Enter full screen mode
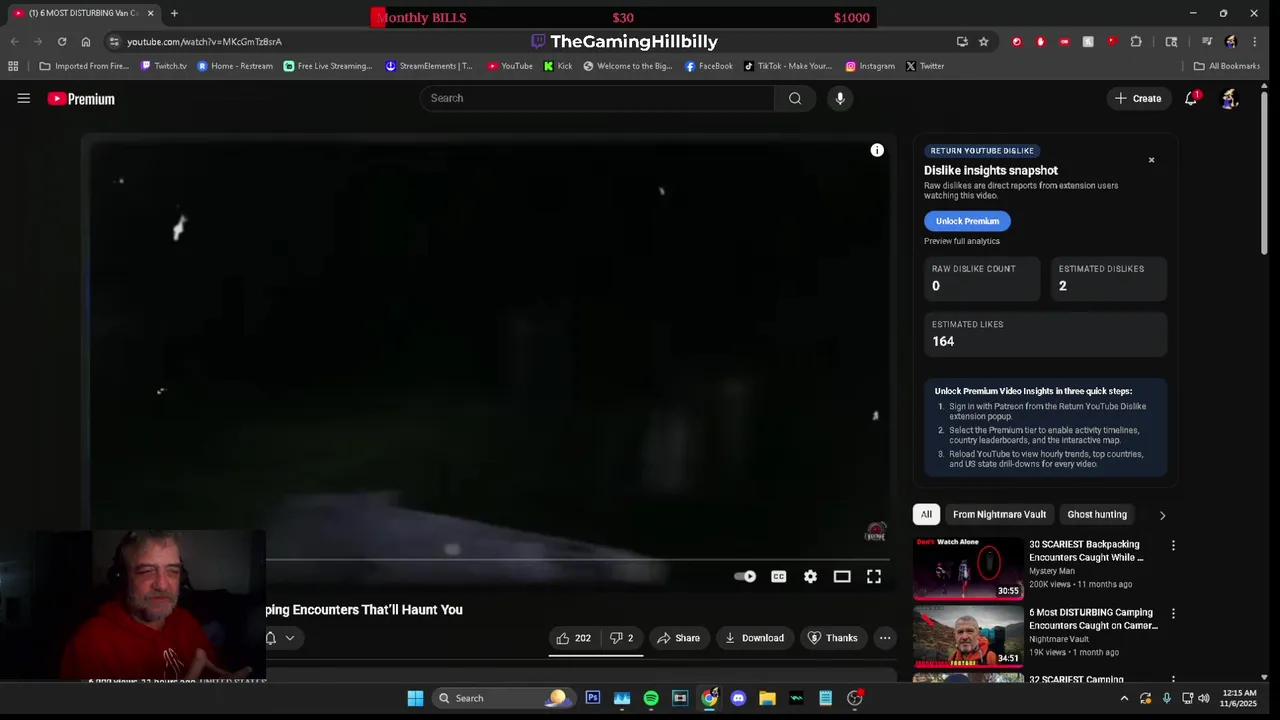The width and height of the screenshot is (1280, 720). click(x=874, y=576)
